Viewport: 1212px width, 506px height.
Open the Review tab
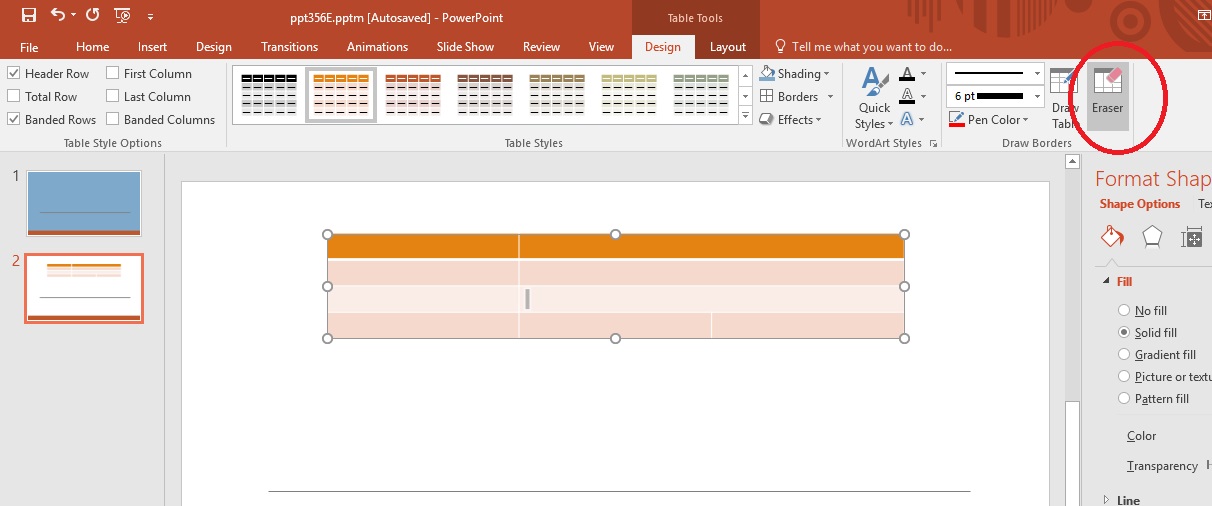tap(541, 47)
